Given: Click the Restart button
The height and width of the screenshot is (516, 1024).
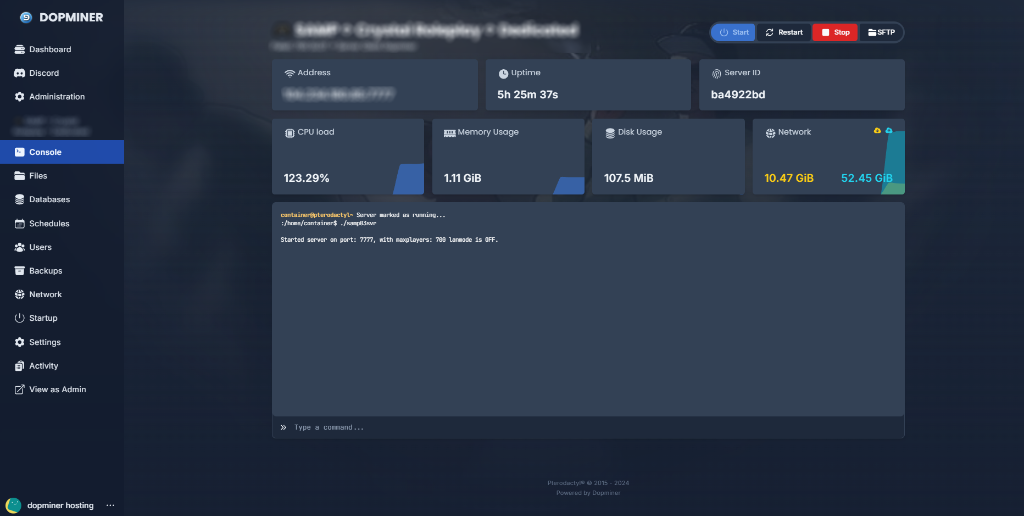Looking at the screenshot, I should [784, 33].
